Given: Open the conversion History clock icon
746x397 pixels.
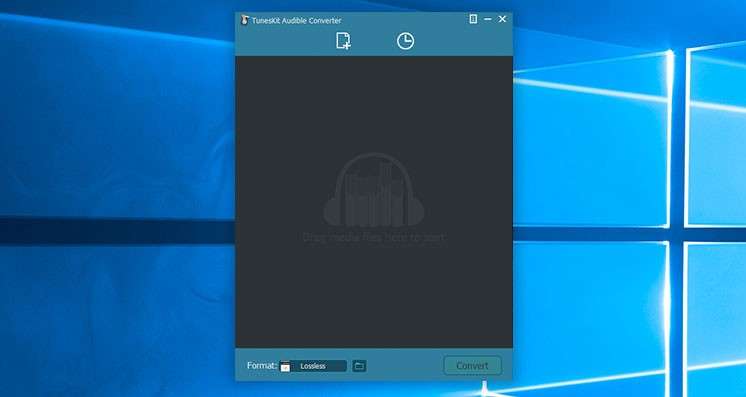Looking at the screenshot, I should (405, 41).
